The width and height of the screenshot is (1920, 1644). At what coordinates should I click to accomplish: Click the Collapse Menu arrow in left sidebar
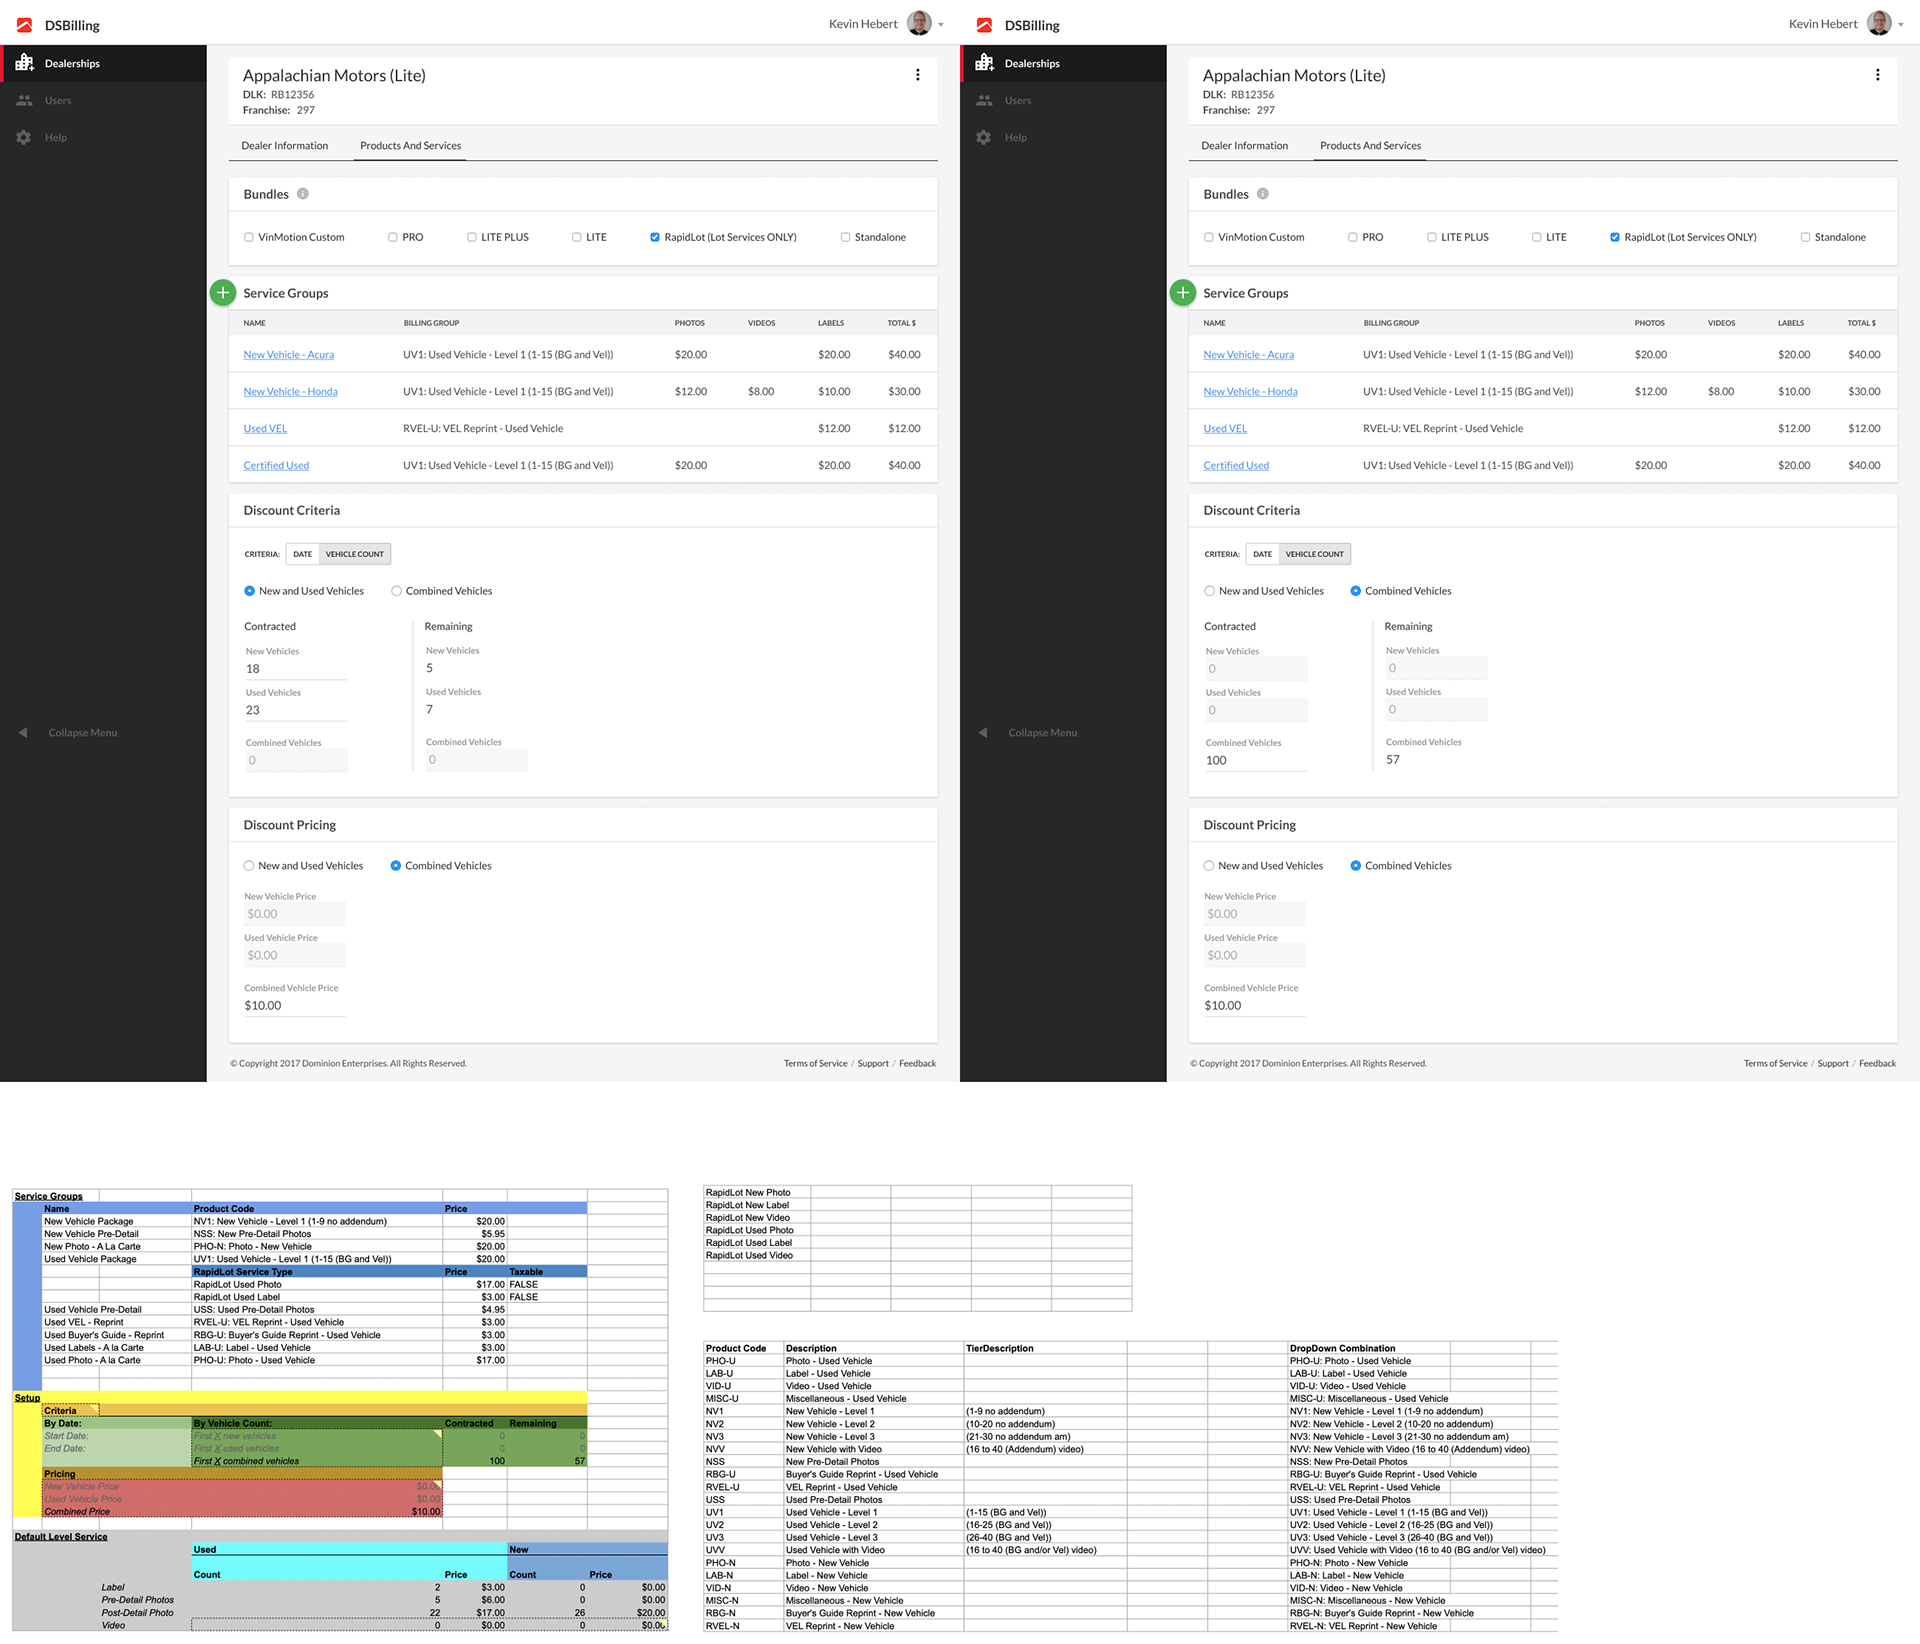pyautogui.click(x=23, y=733)
